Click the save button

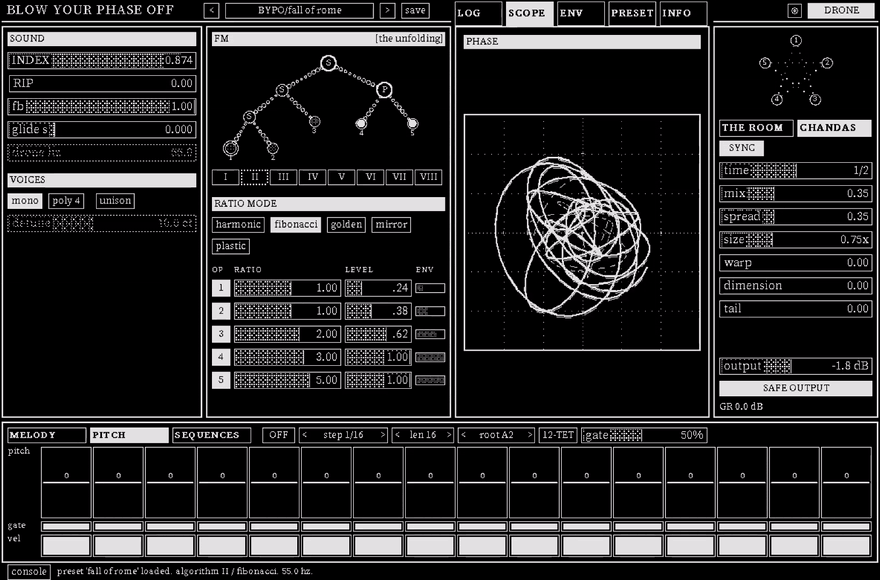[415, 11]
